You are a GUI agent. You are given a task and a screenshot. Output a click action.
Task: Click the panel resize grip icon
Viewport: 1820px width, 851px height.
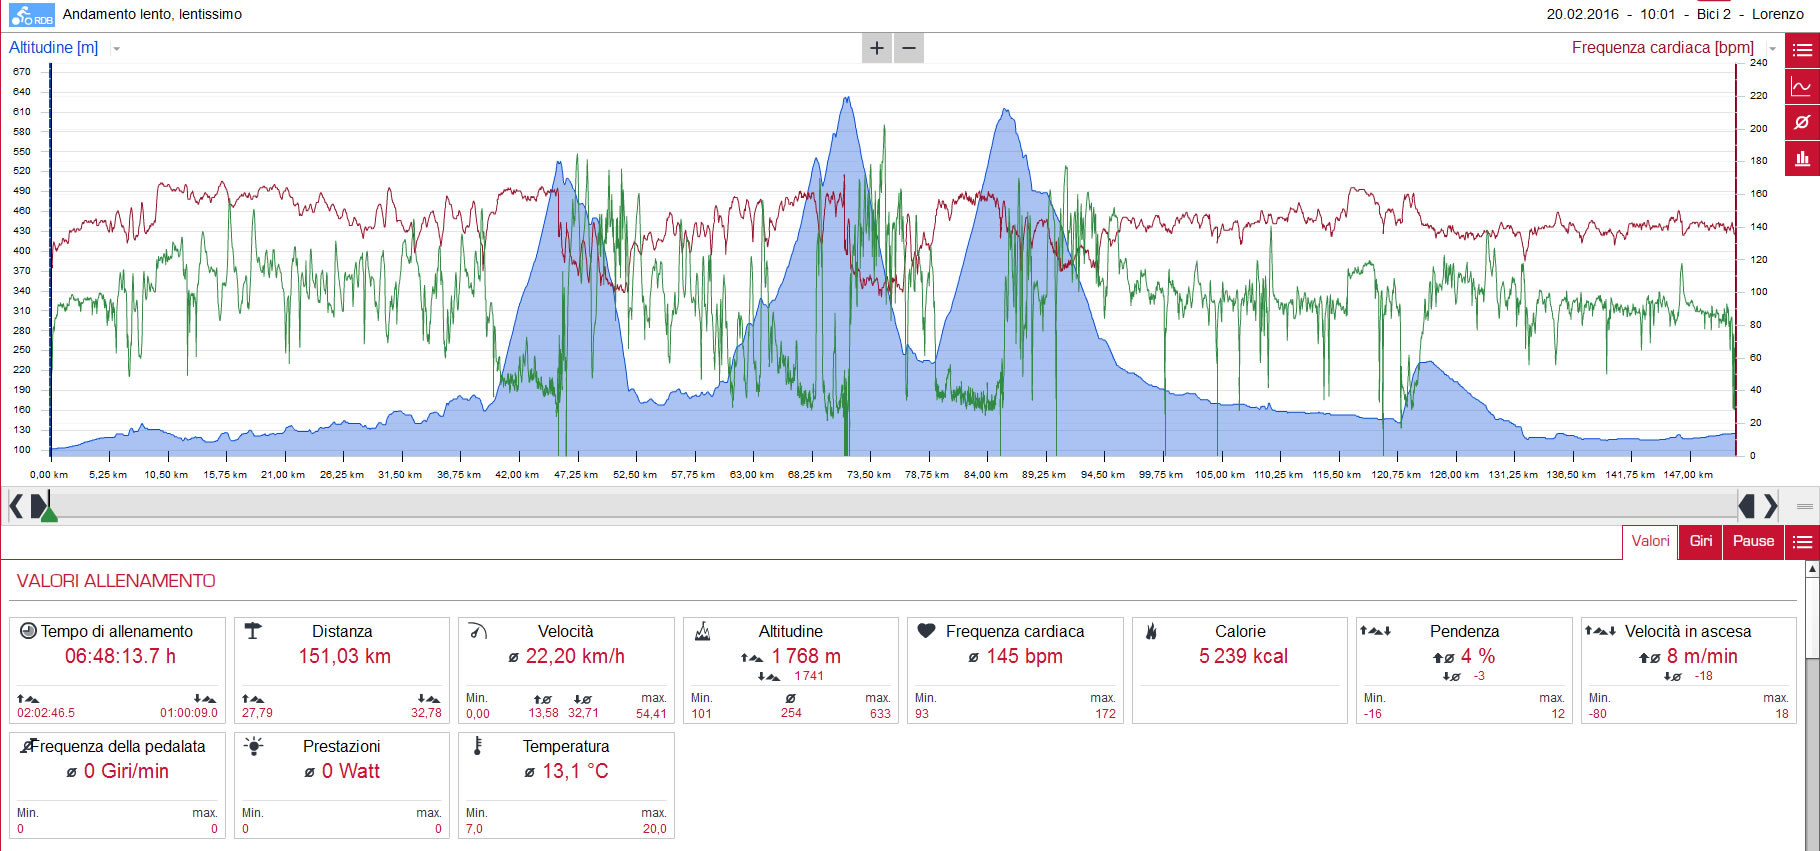[x=1805, y=507]
